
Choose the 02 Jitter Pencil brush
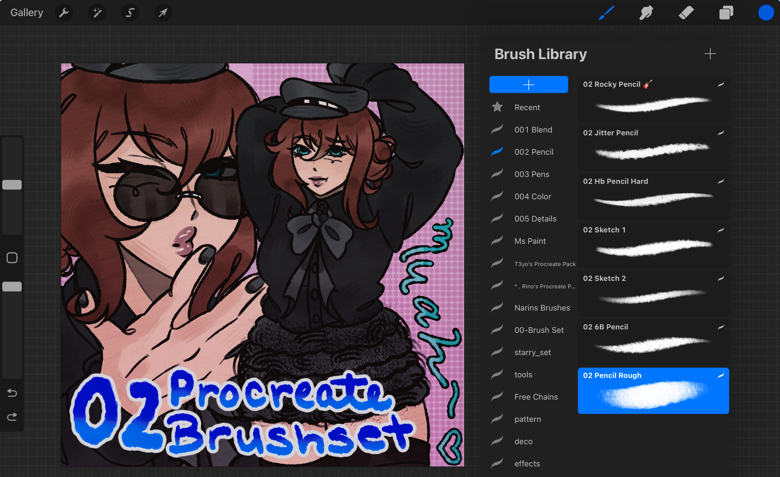pyautogui.click(x=653, y=148)
